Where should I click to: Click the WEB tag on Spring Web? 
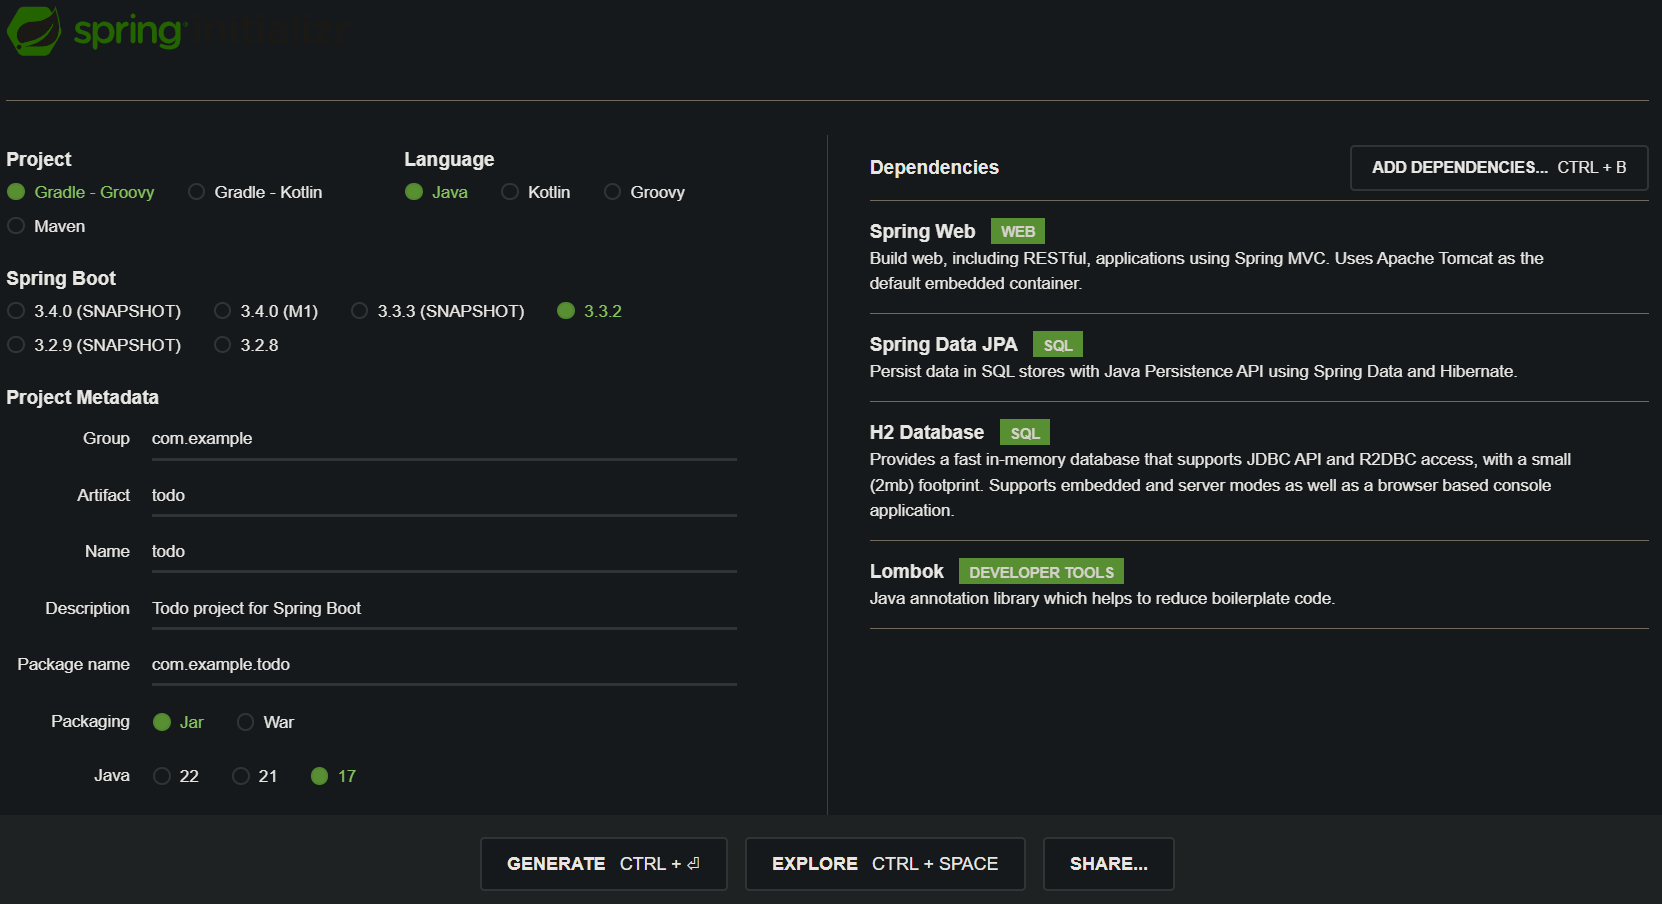1018,231
